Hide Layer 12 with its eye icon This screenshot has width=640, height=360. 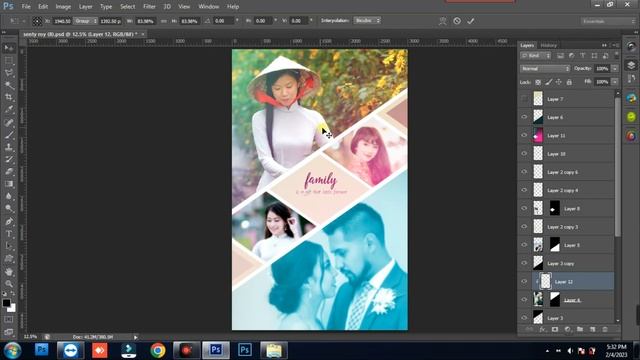click(524, 281)
